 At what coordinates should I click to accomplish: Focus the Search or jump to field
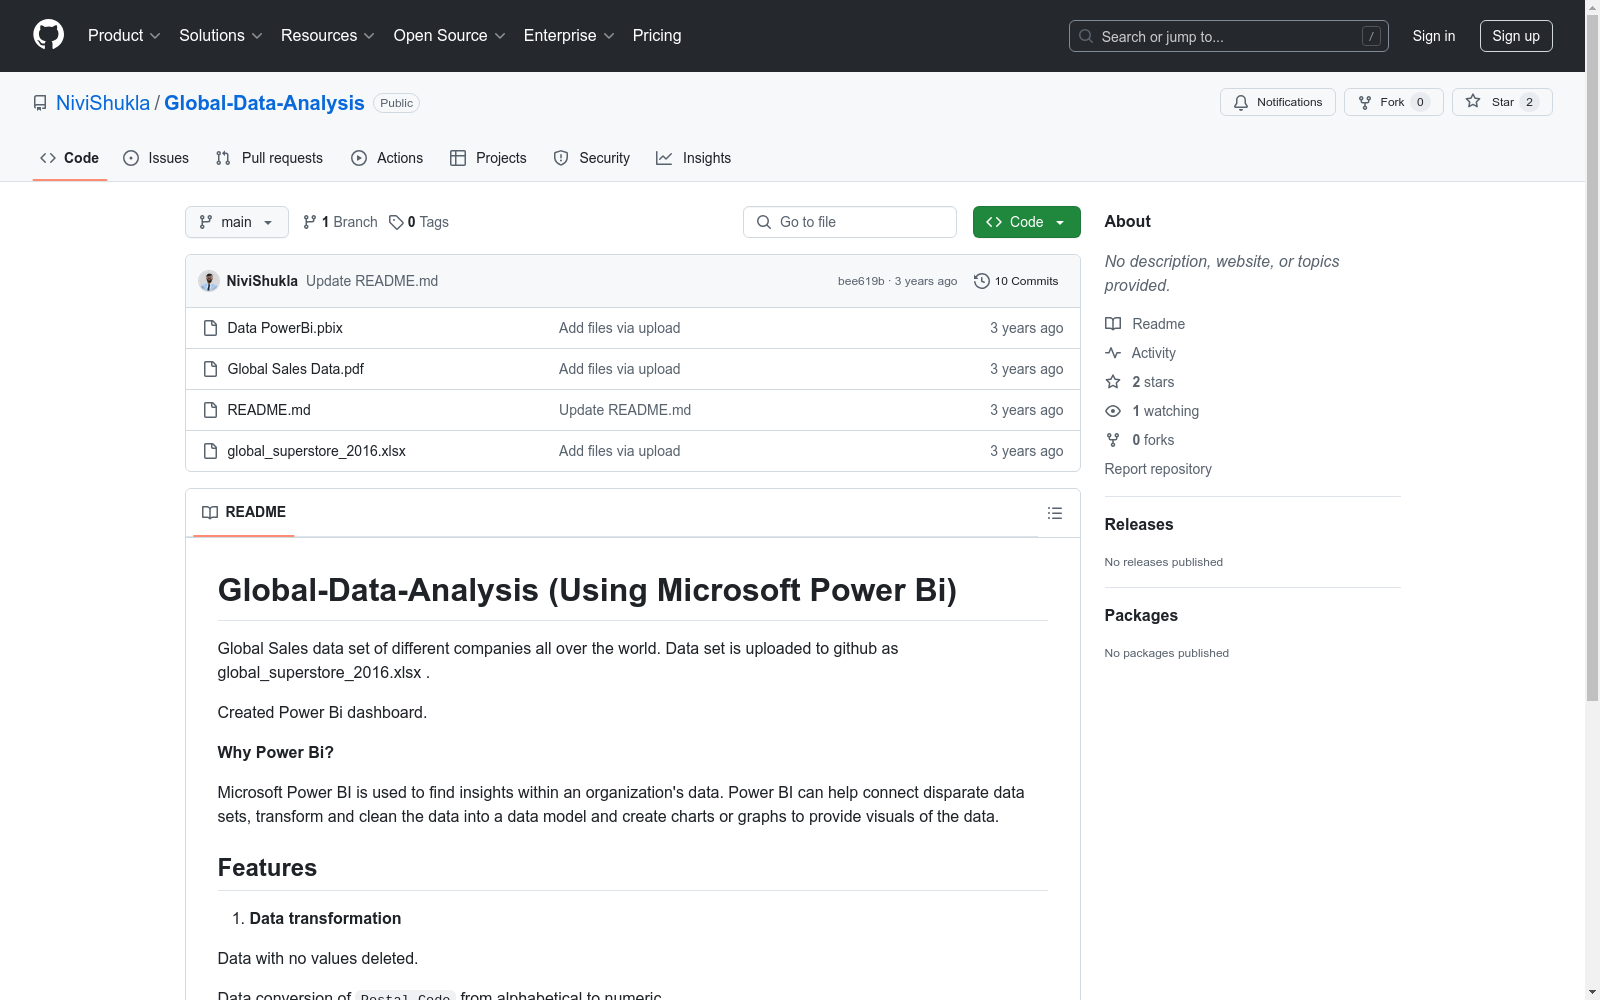(1229, 36)
